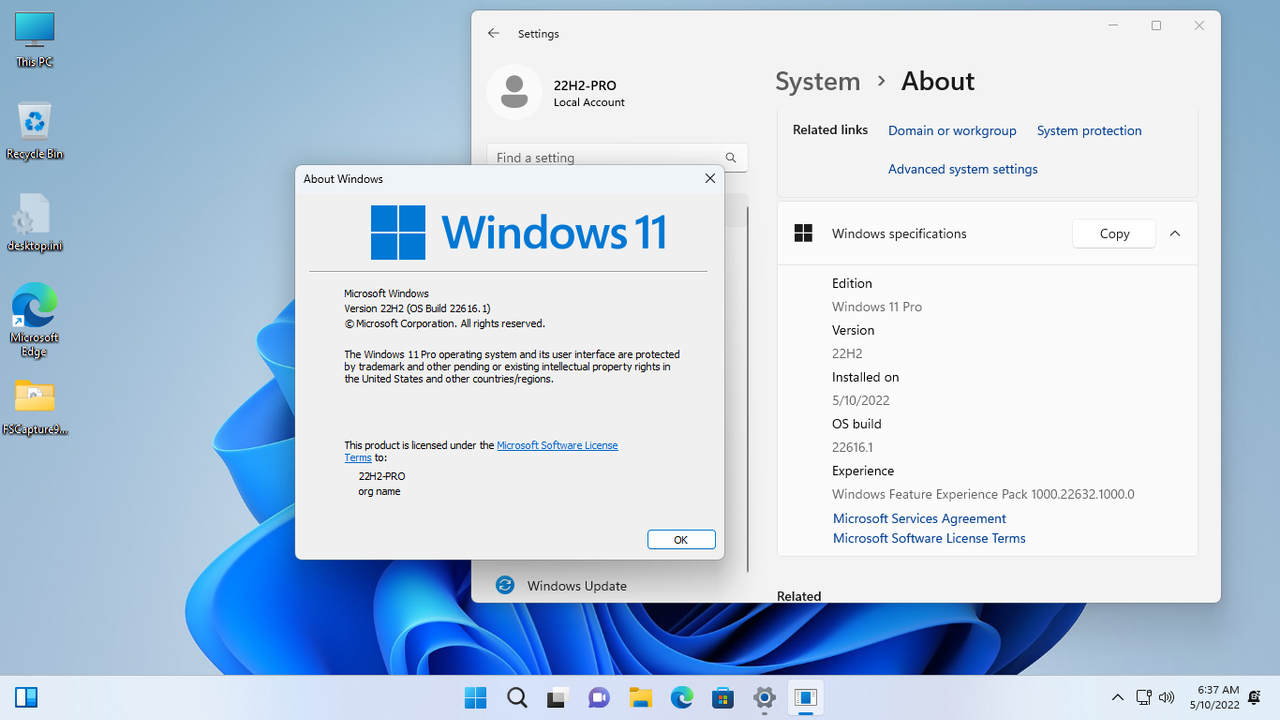
Task: Open System protection link
Action: click(x=1089, y=131)
